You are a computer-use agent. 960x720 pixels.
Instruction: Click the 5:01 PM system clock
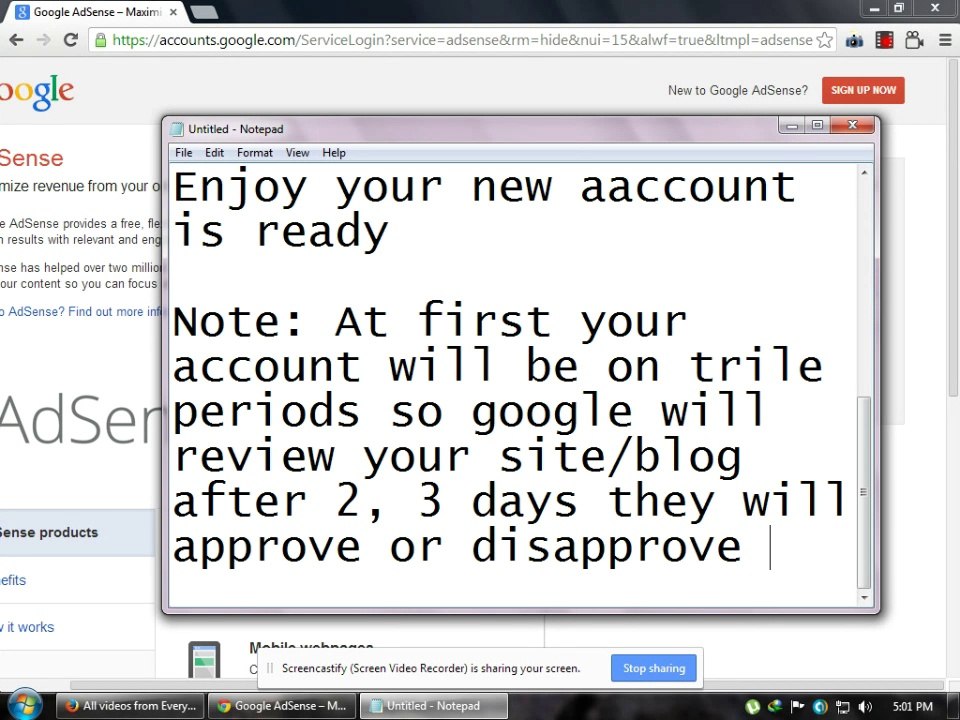pyautogui.click(x=913, y=706)
